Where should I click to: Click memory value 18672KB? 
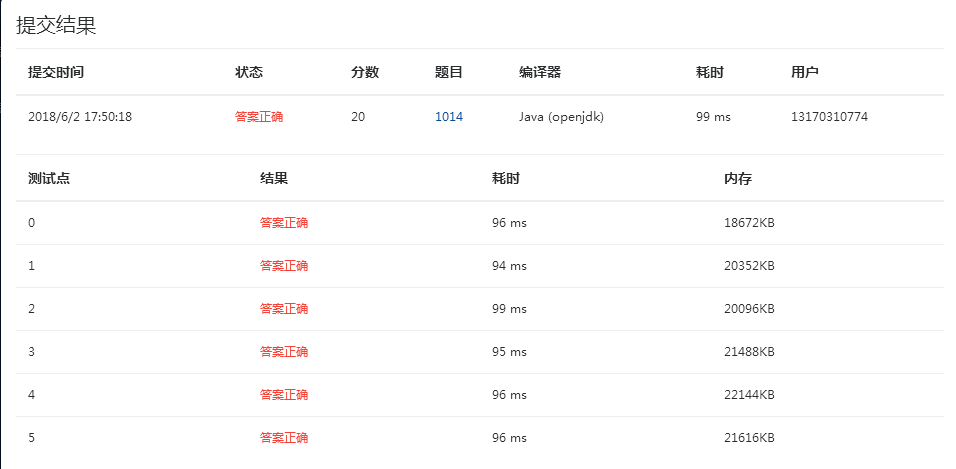[749, 223]
